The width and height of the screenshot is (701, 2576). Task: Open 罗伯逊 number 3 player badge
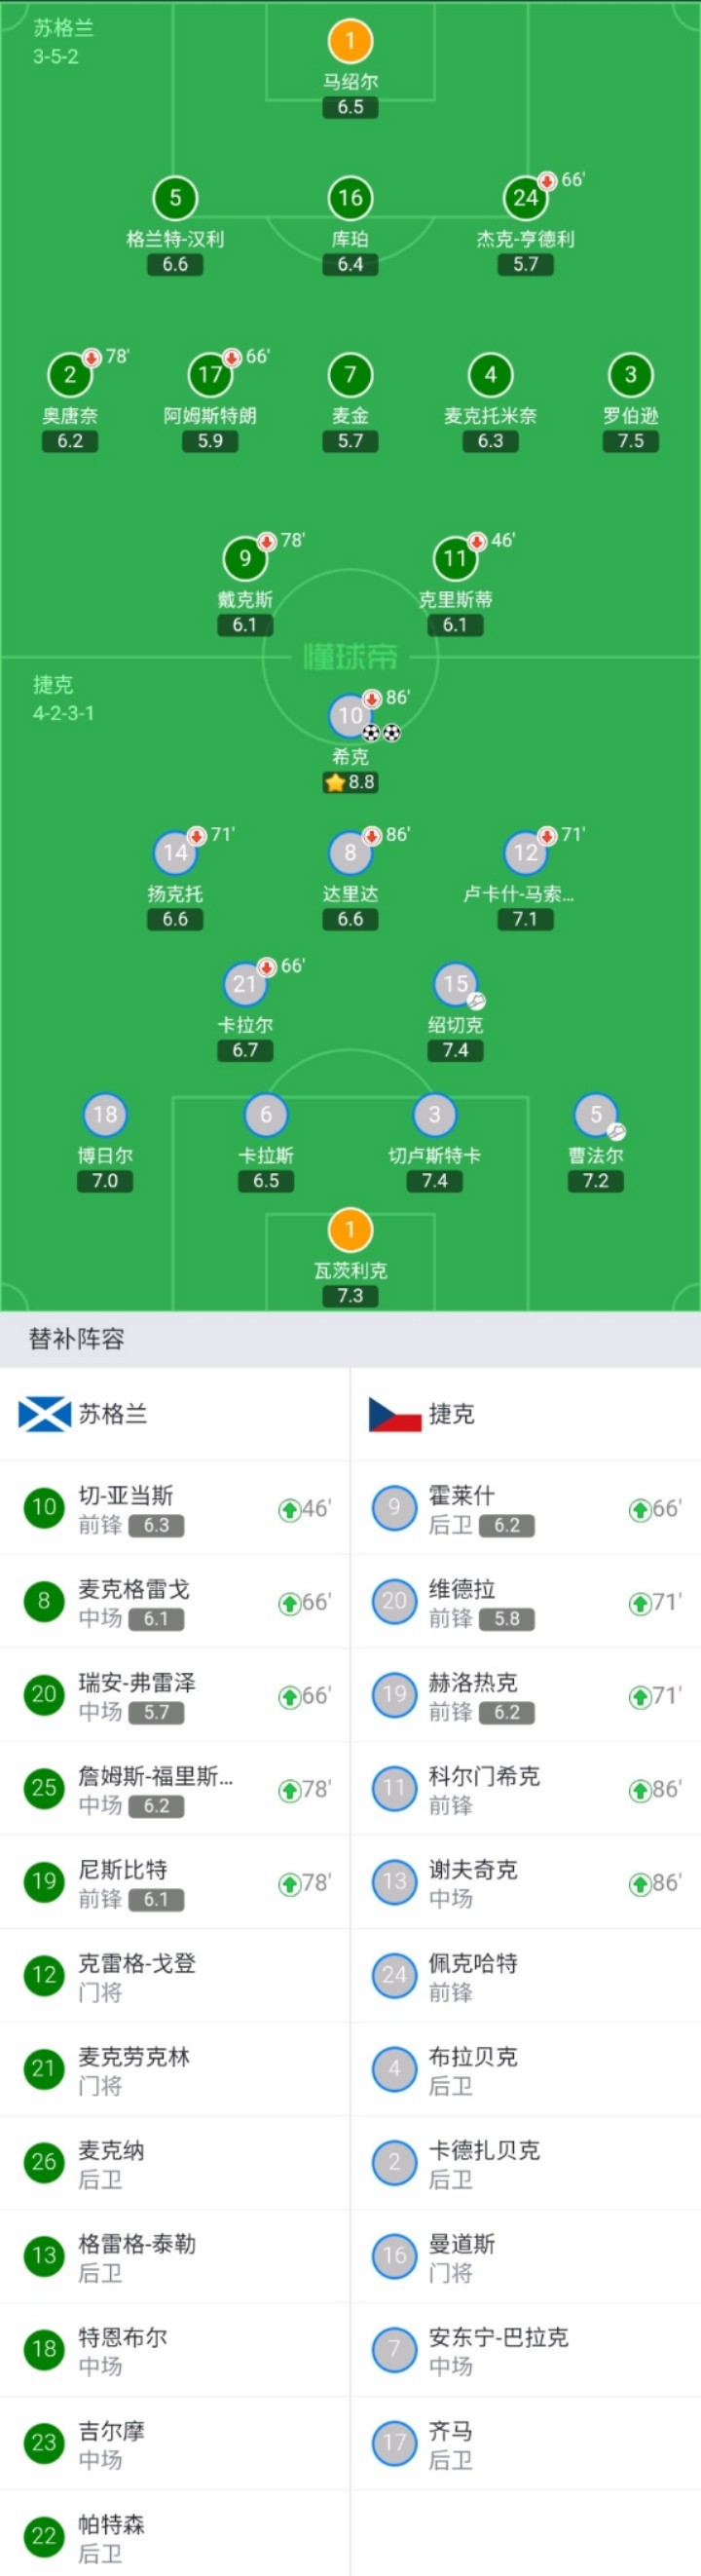pyautogui.click(x=630, y=376)
